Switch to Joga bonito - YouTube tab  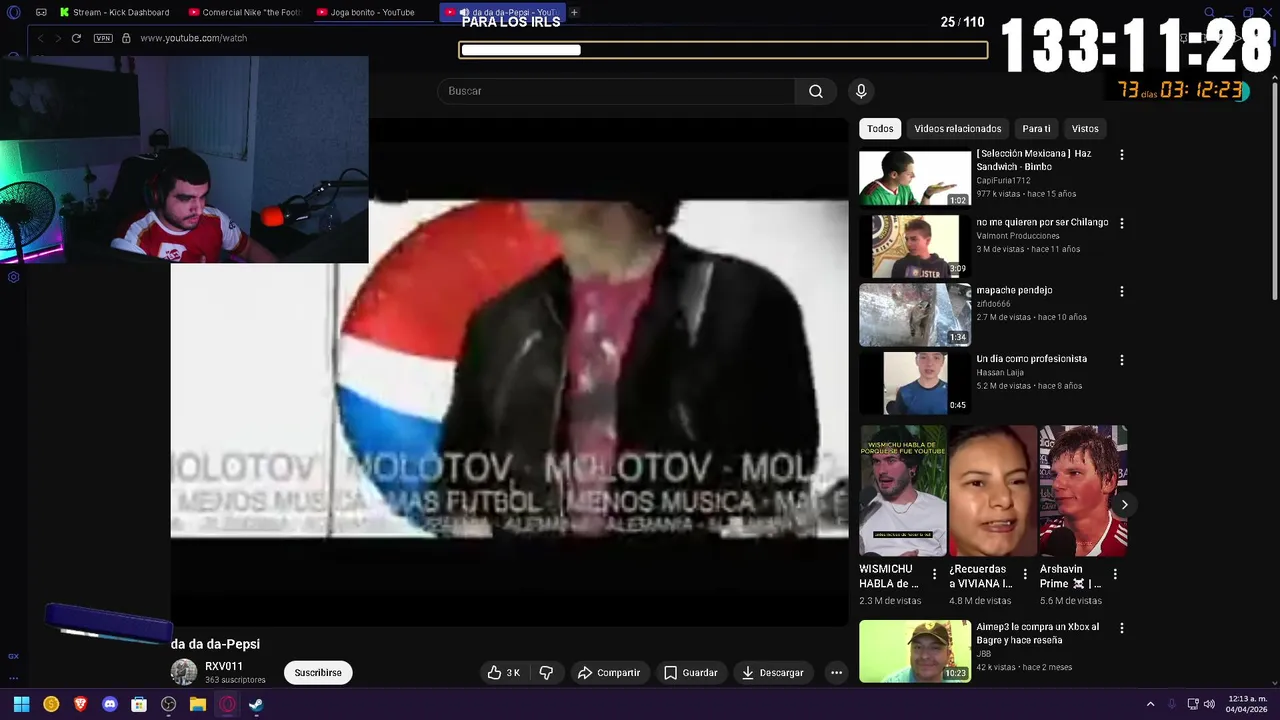click(x=372, y=12)
